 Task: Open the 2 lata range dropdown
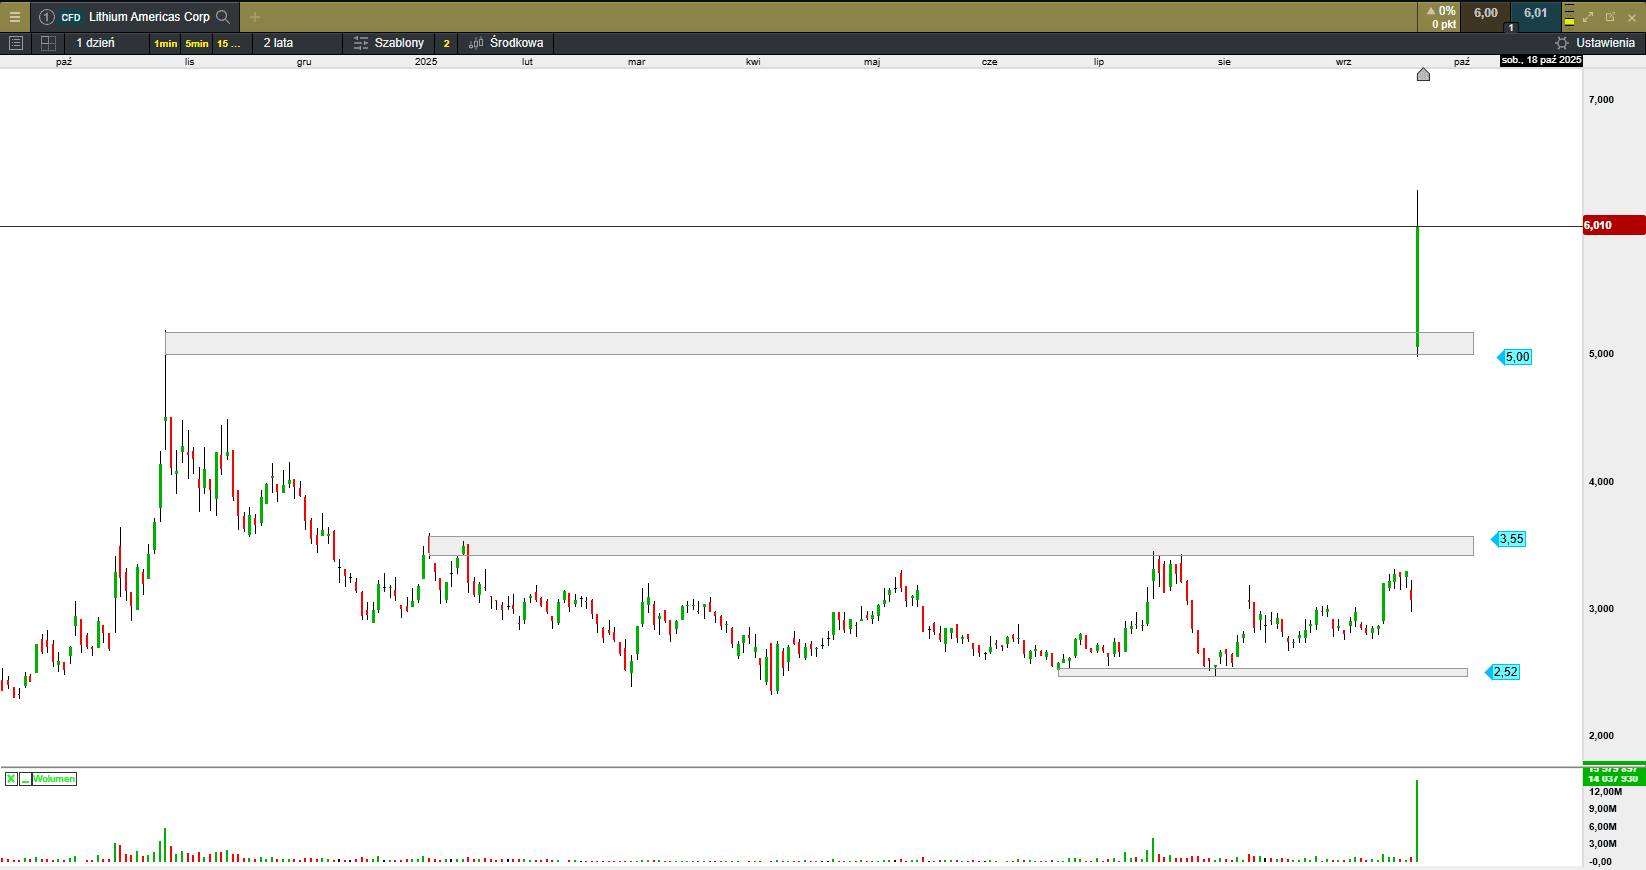click(278, 43)
